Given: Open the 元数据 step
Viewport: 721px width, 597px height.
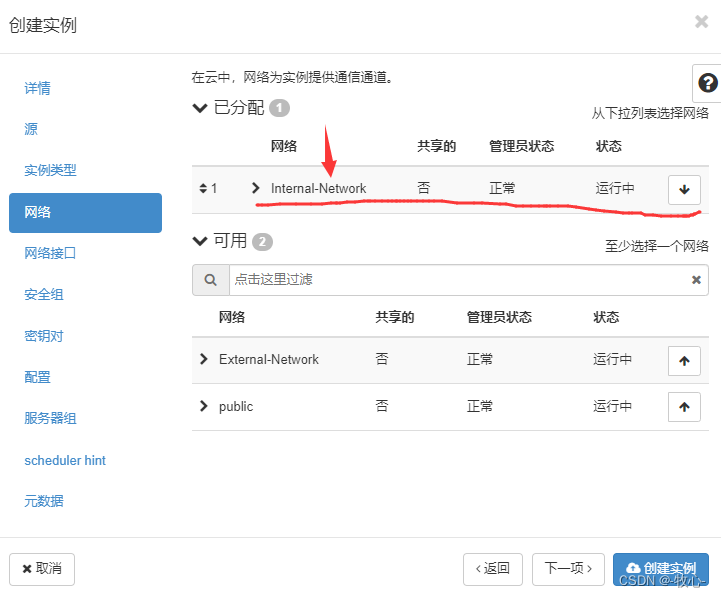Looking at the screenshot, I should (44, 501).
